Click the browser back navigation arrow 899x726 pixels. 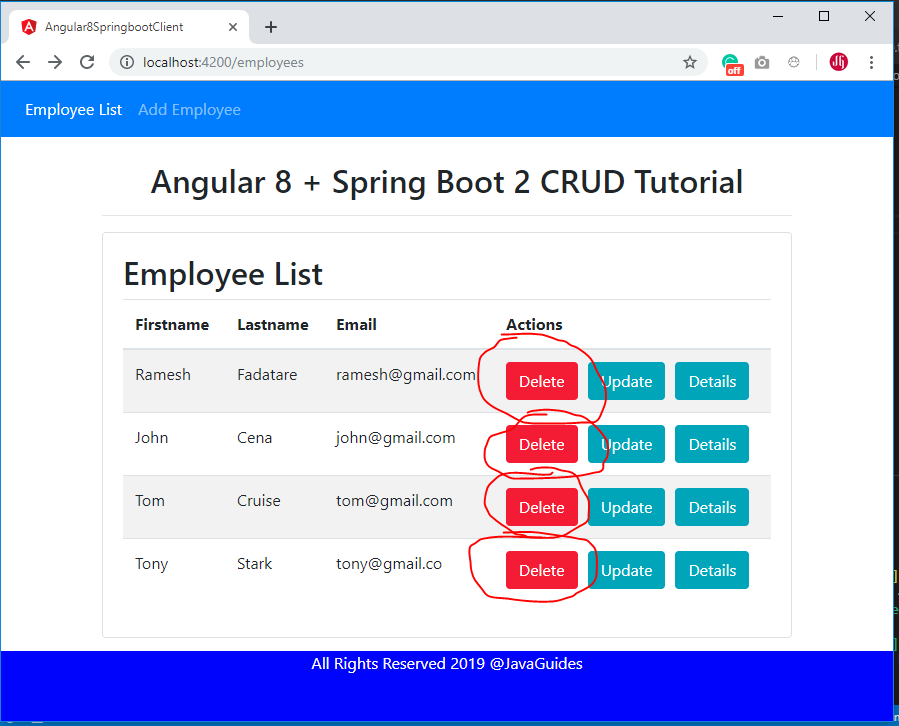22,62
